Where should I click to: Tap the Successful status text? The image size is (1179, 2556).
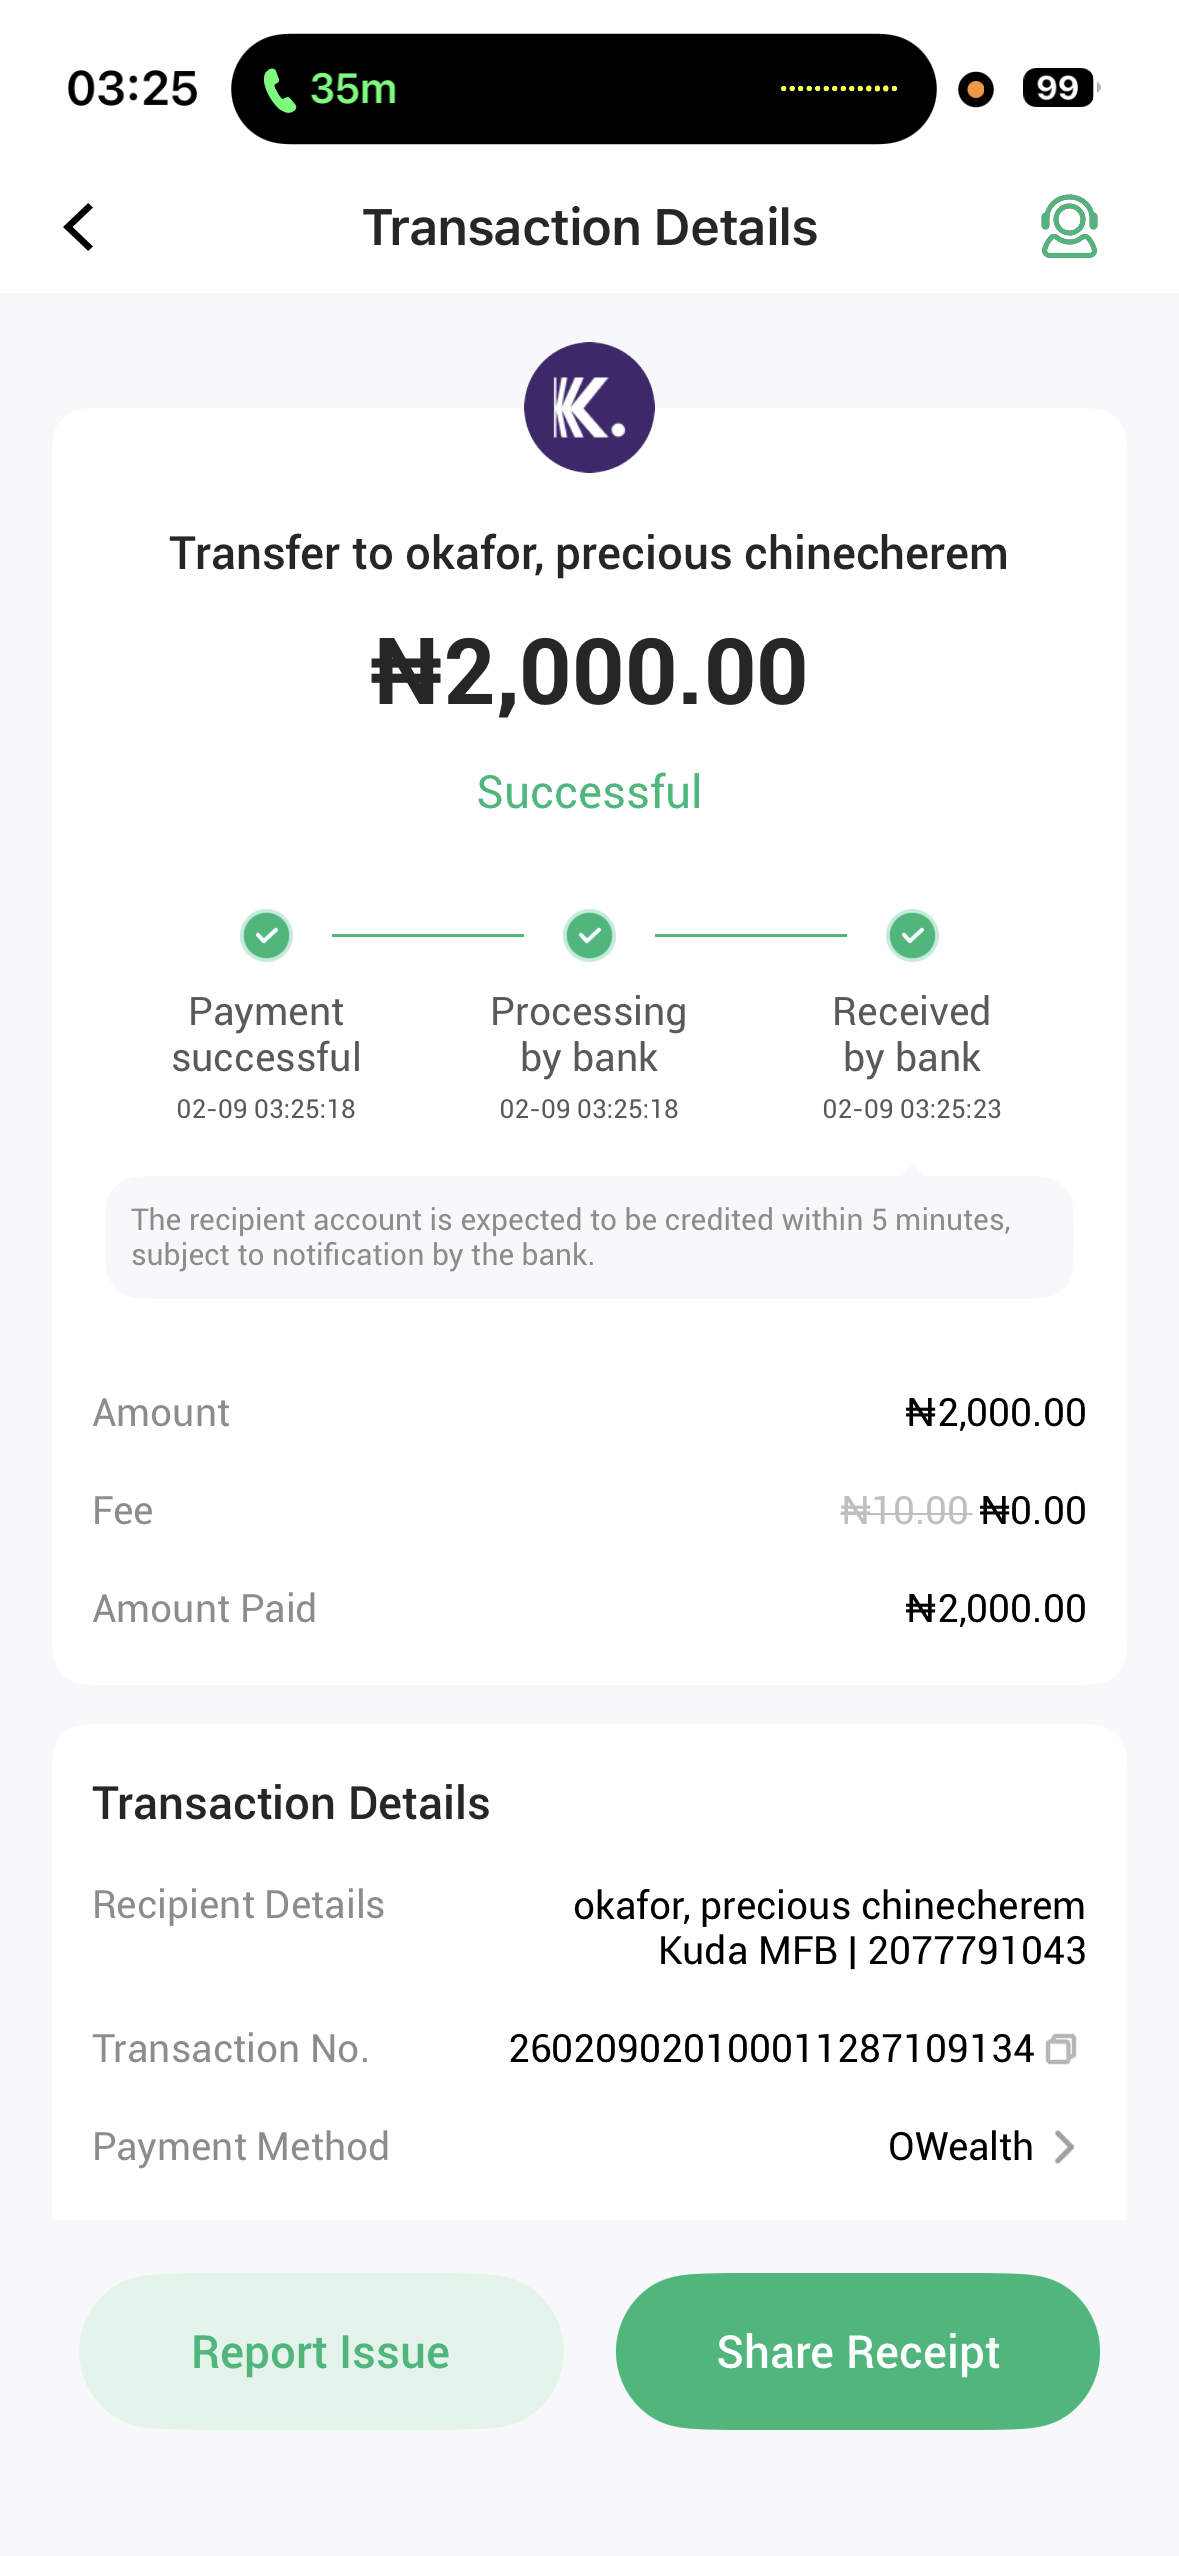[589, 793]
